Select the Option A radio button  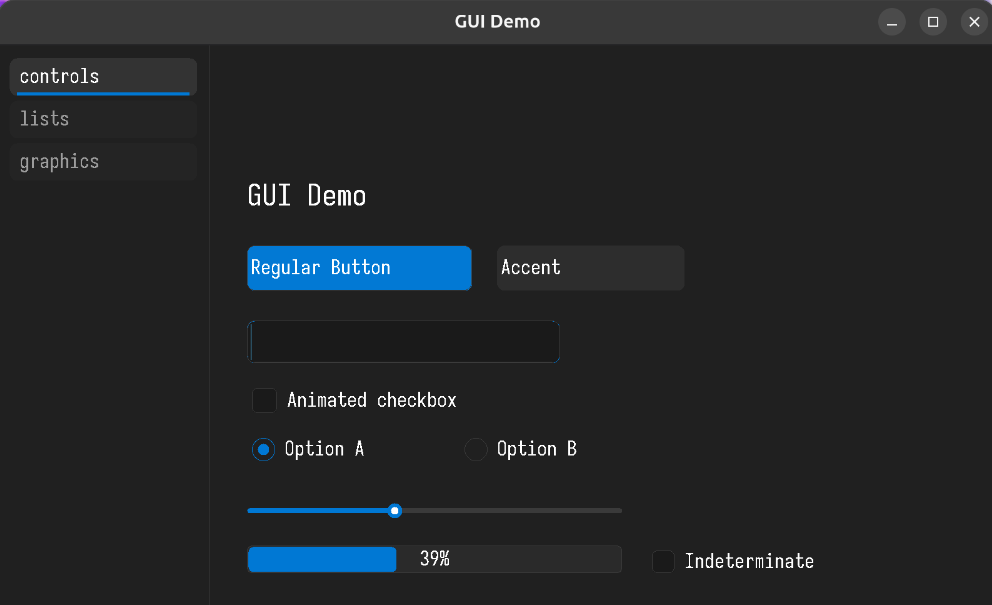click(263, 450)
